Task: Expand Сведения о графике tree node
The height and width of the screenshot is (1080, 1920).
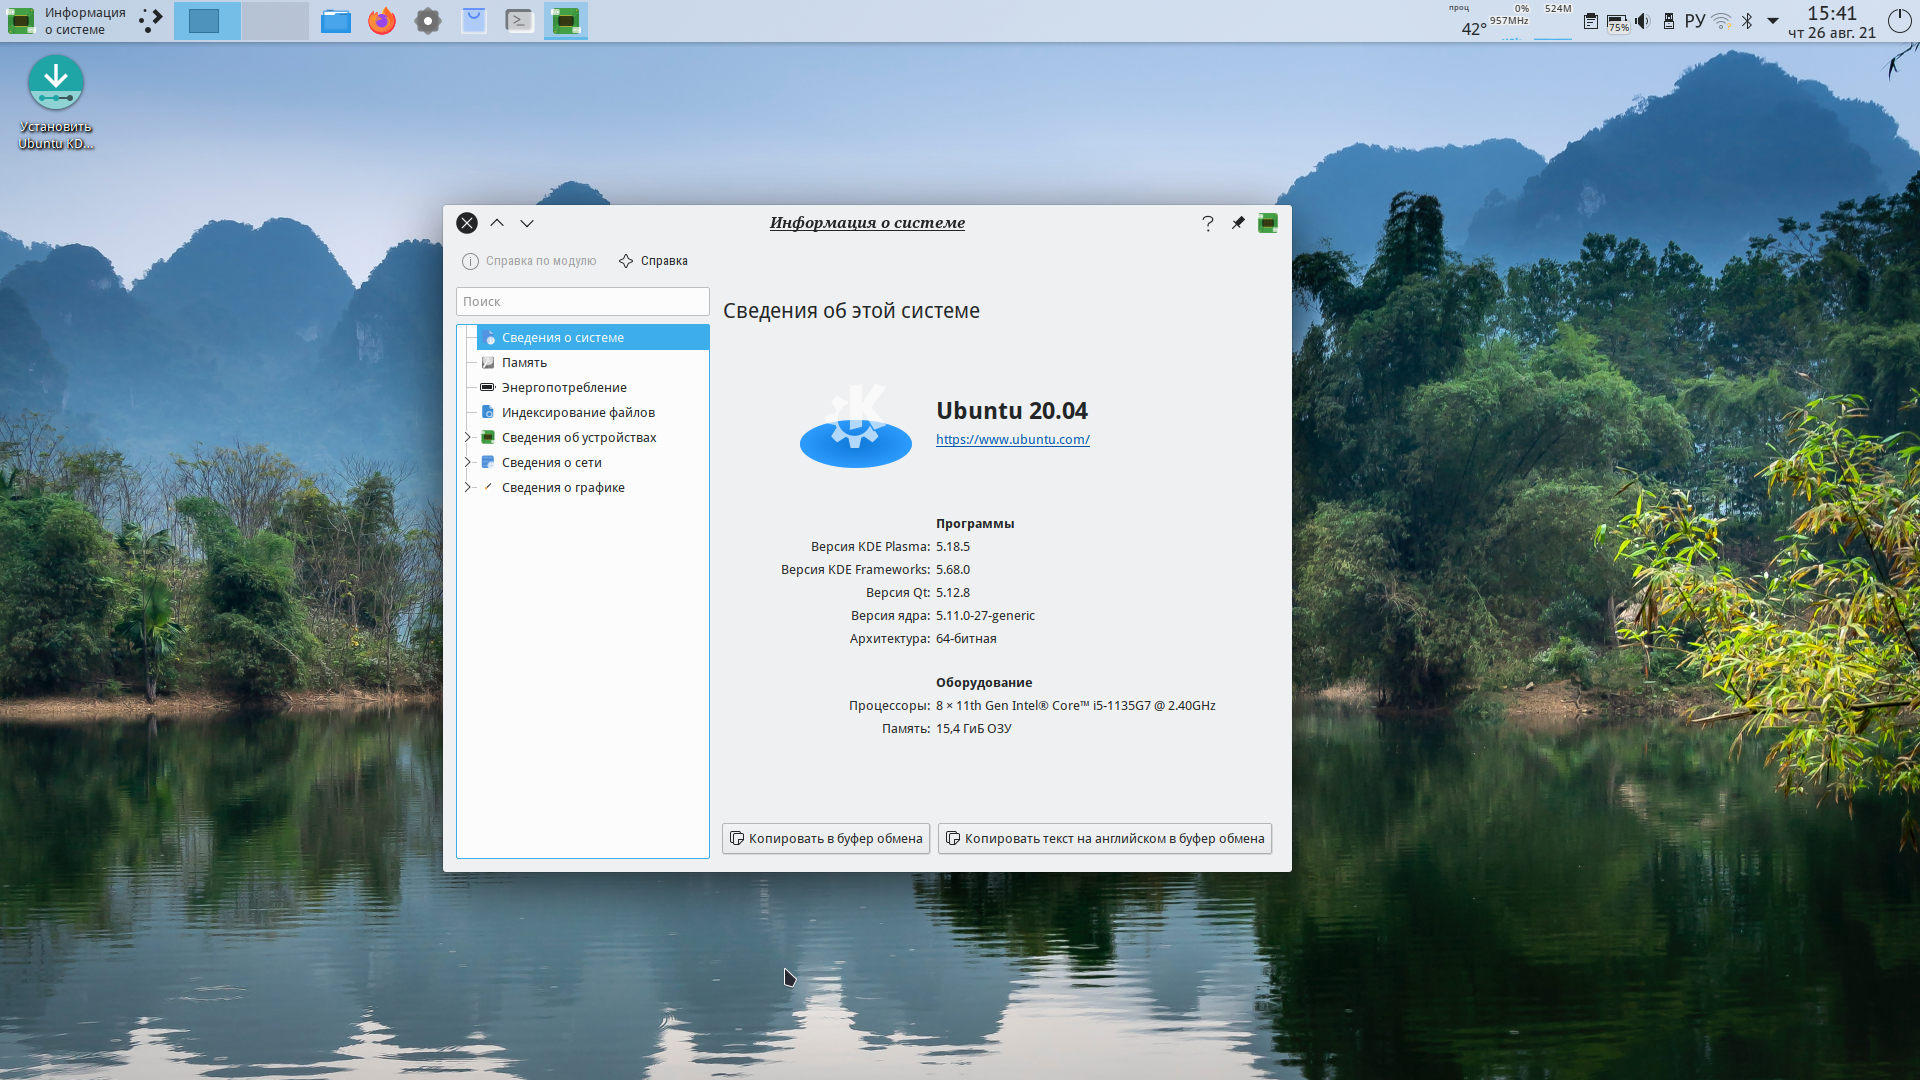Action: click(x=467, y=488)
